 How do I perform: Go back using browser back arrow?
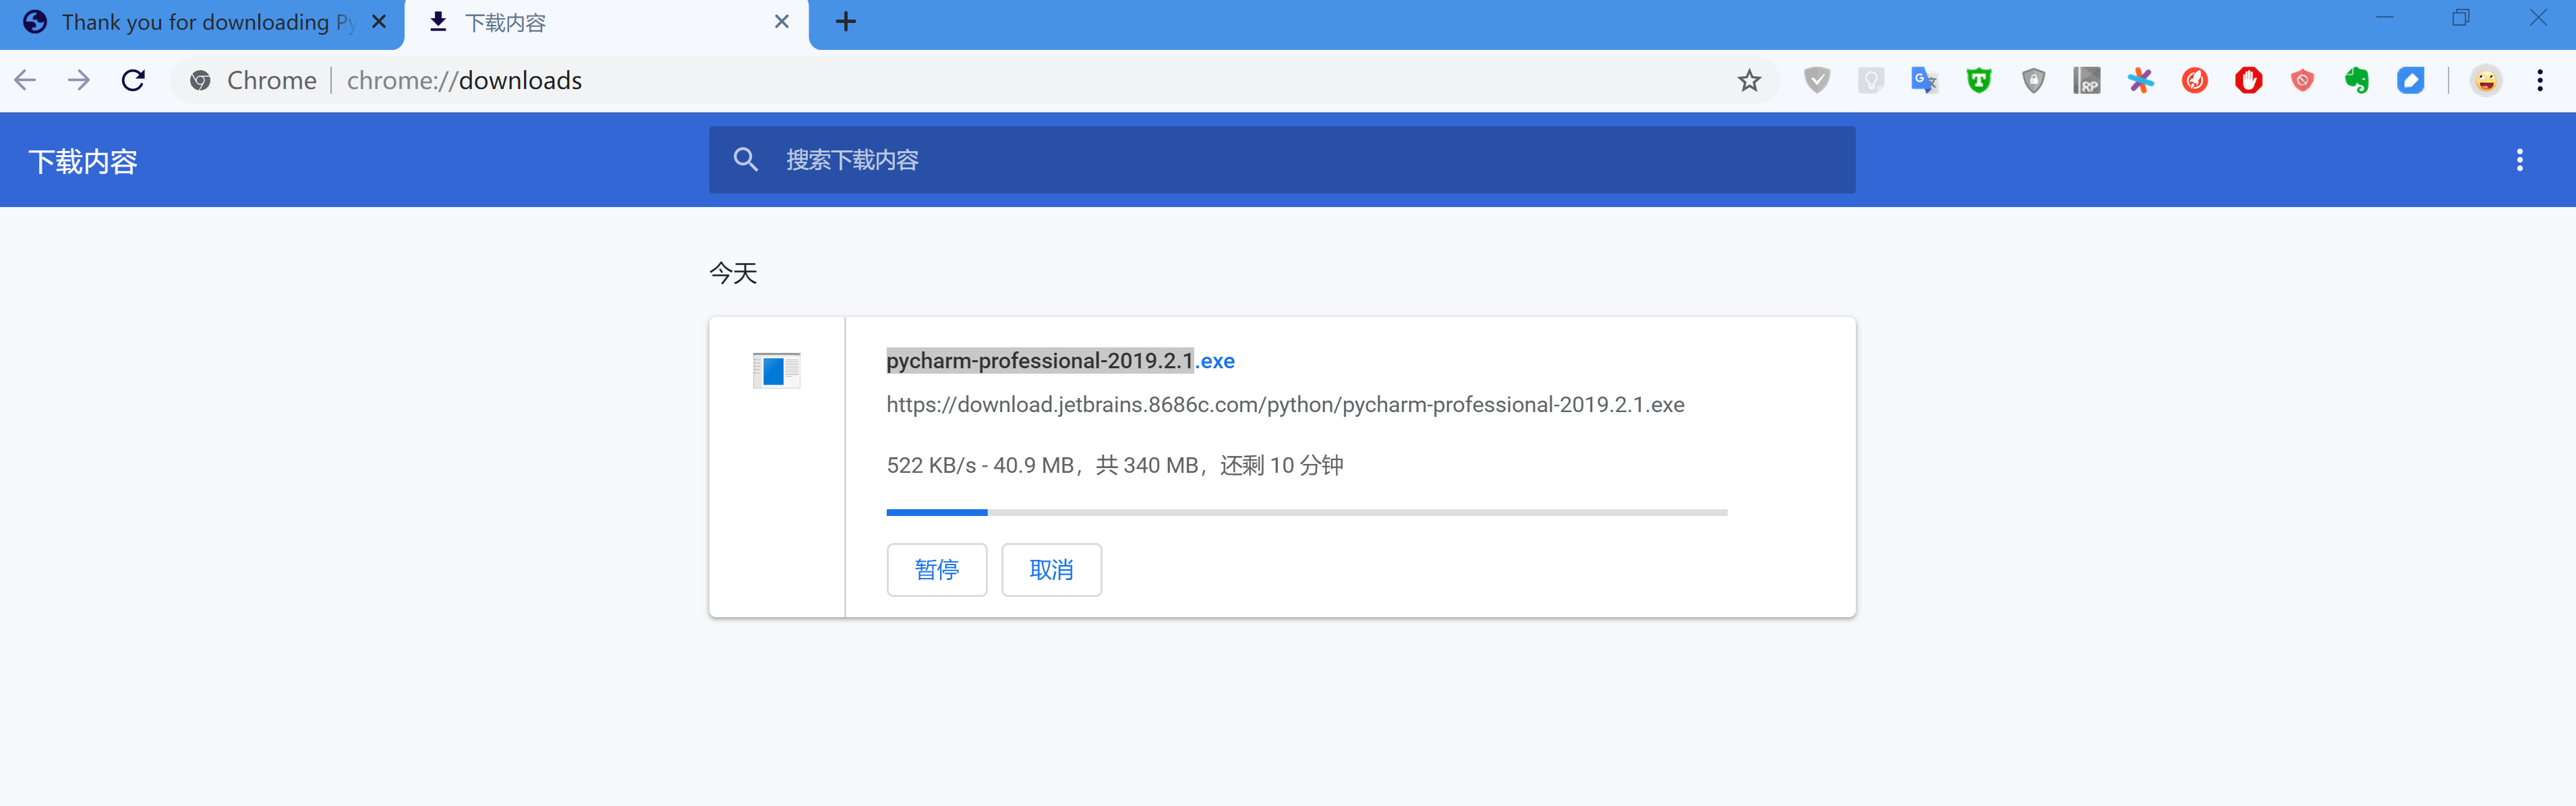[26, 80]
